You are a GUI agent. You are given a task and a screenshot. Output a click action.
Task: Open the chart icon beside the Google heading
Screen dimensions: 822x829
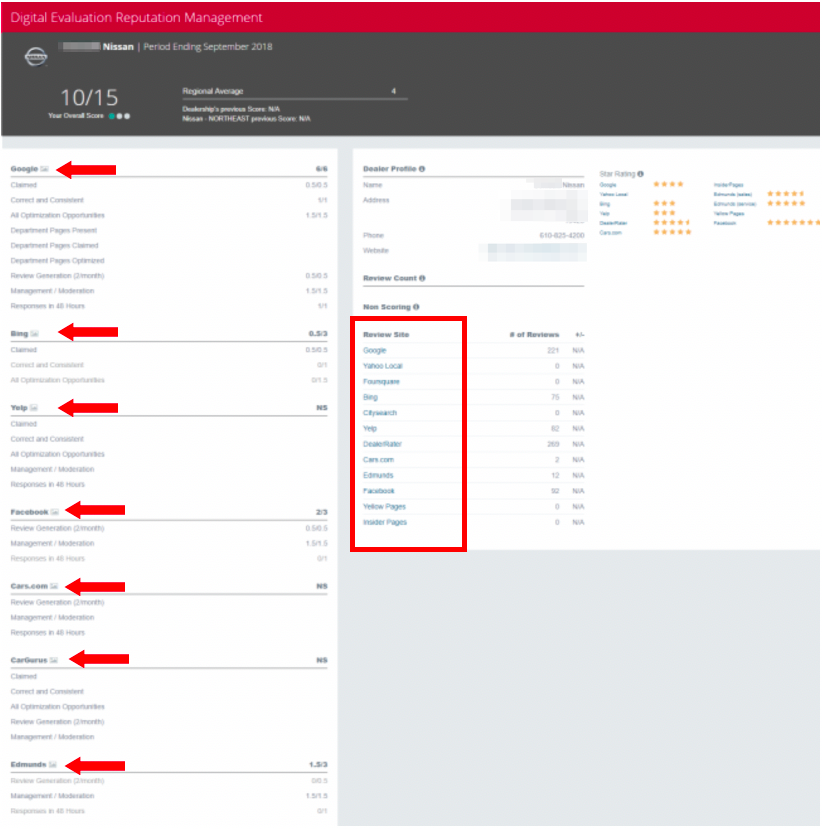[44, 169]
